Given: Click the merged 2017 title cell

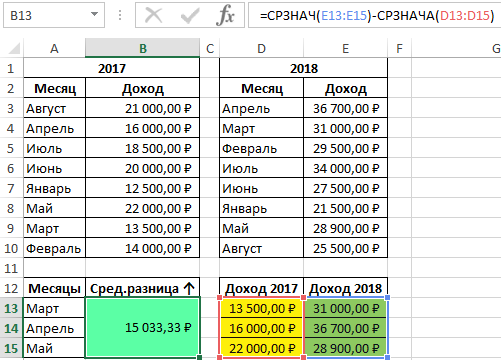Looking at the screenshot, I should [112, 68].
